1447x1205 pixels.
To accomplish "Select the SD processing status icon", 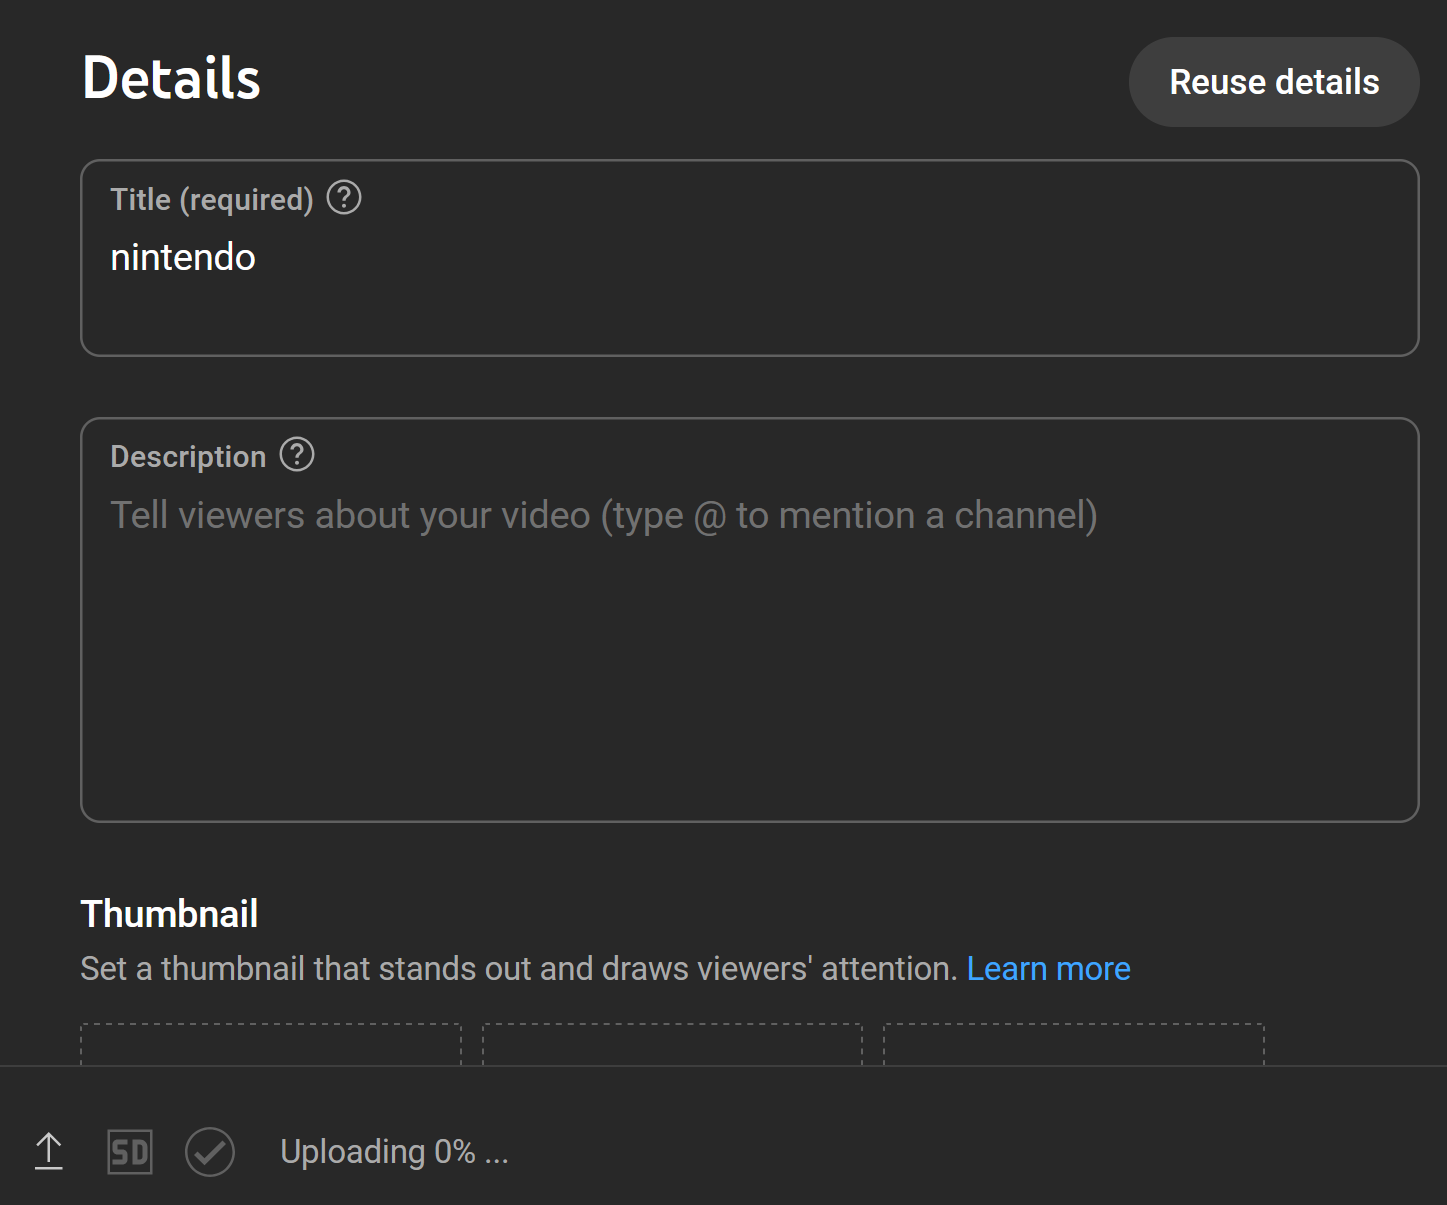I will [130, 1152].
